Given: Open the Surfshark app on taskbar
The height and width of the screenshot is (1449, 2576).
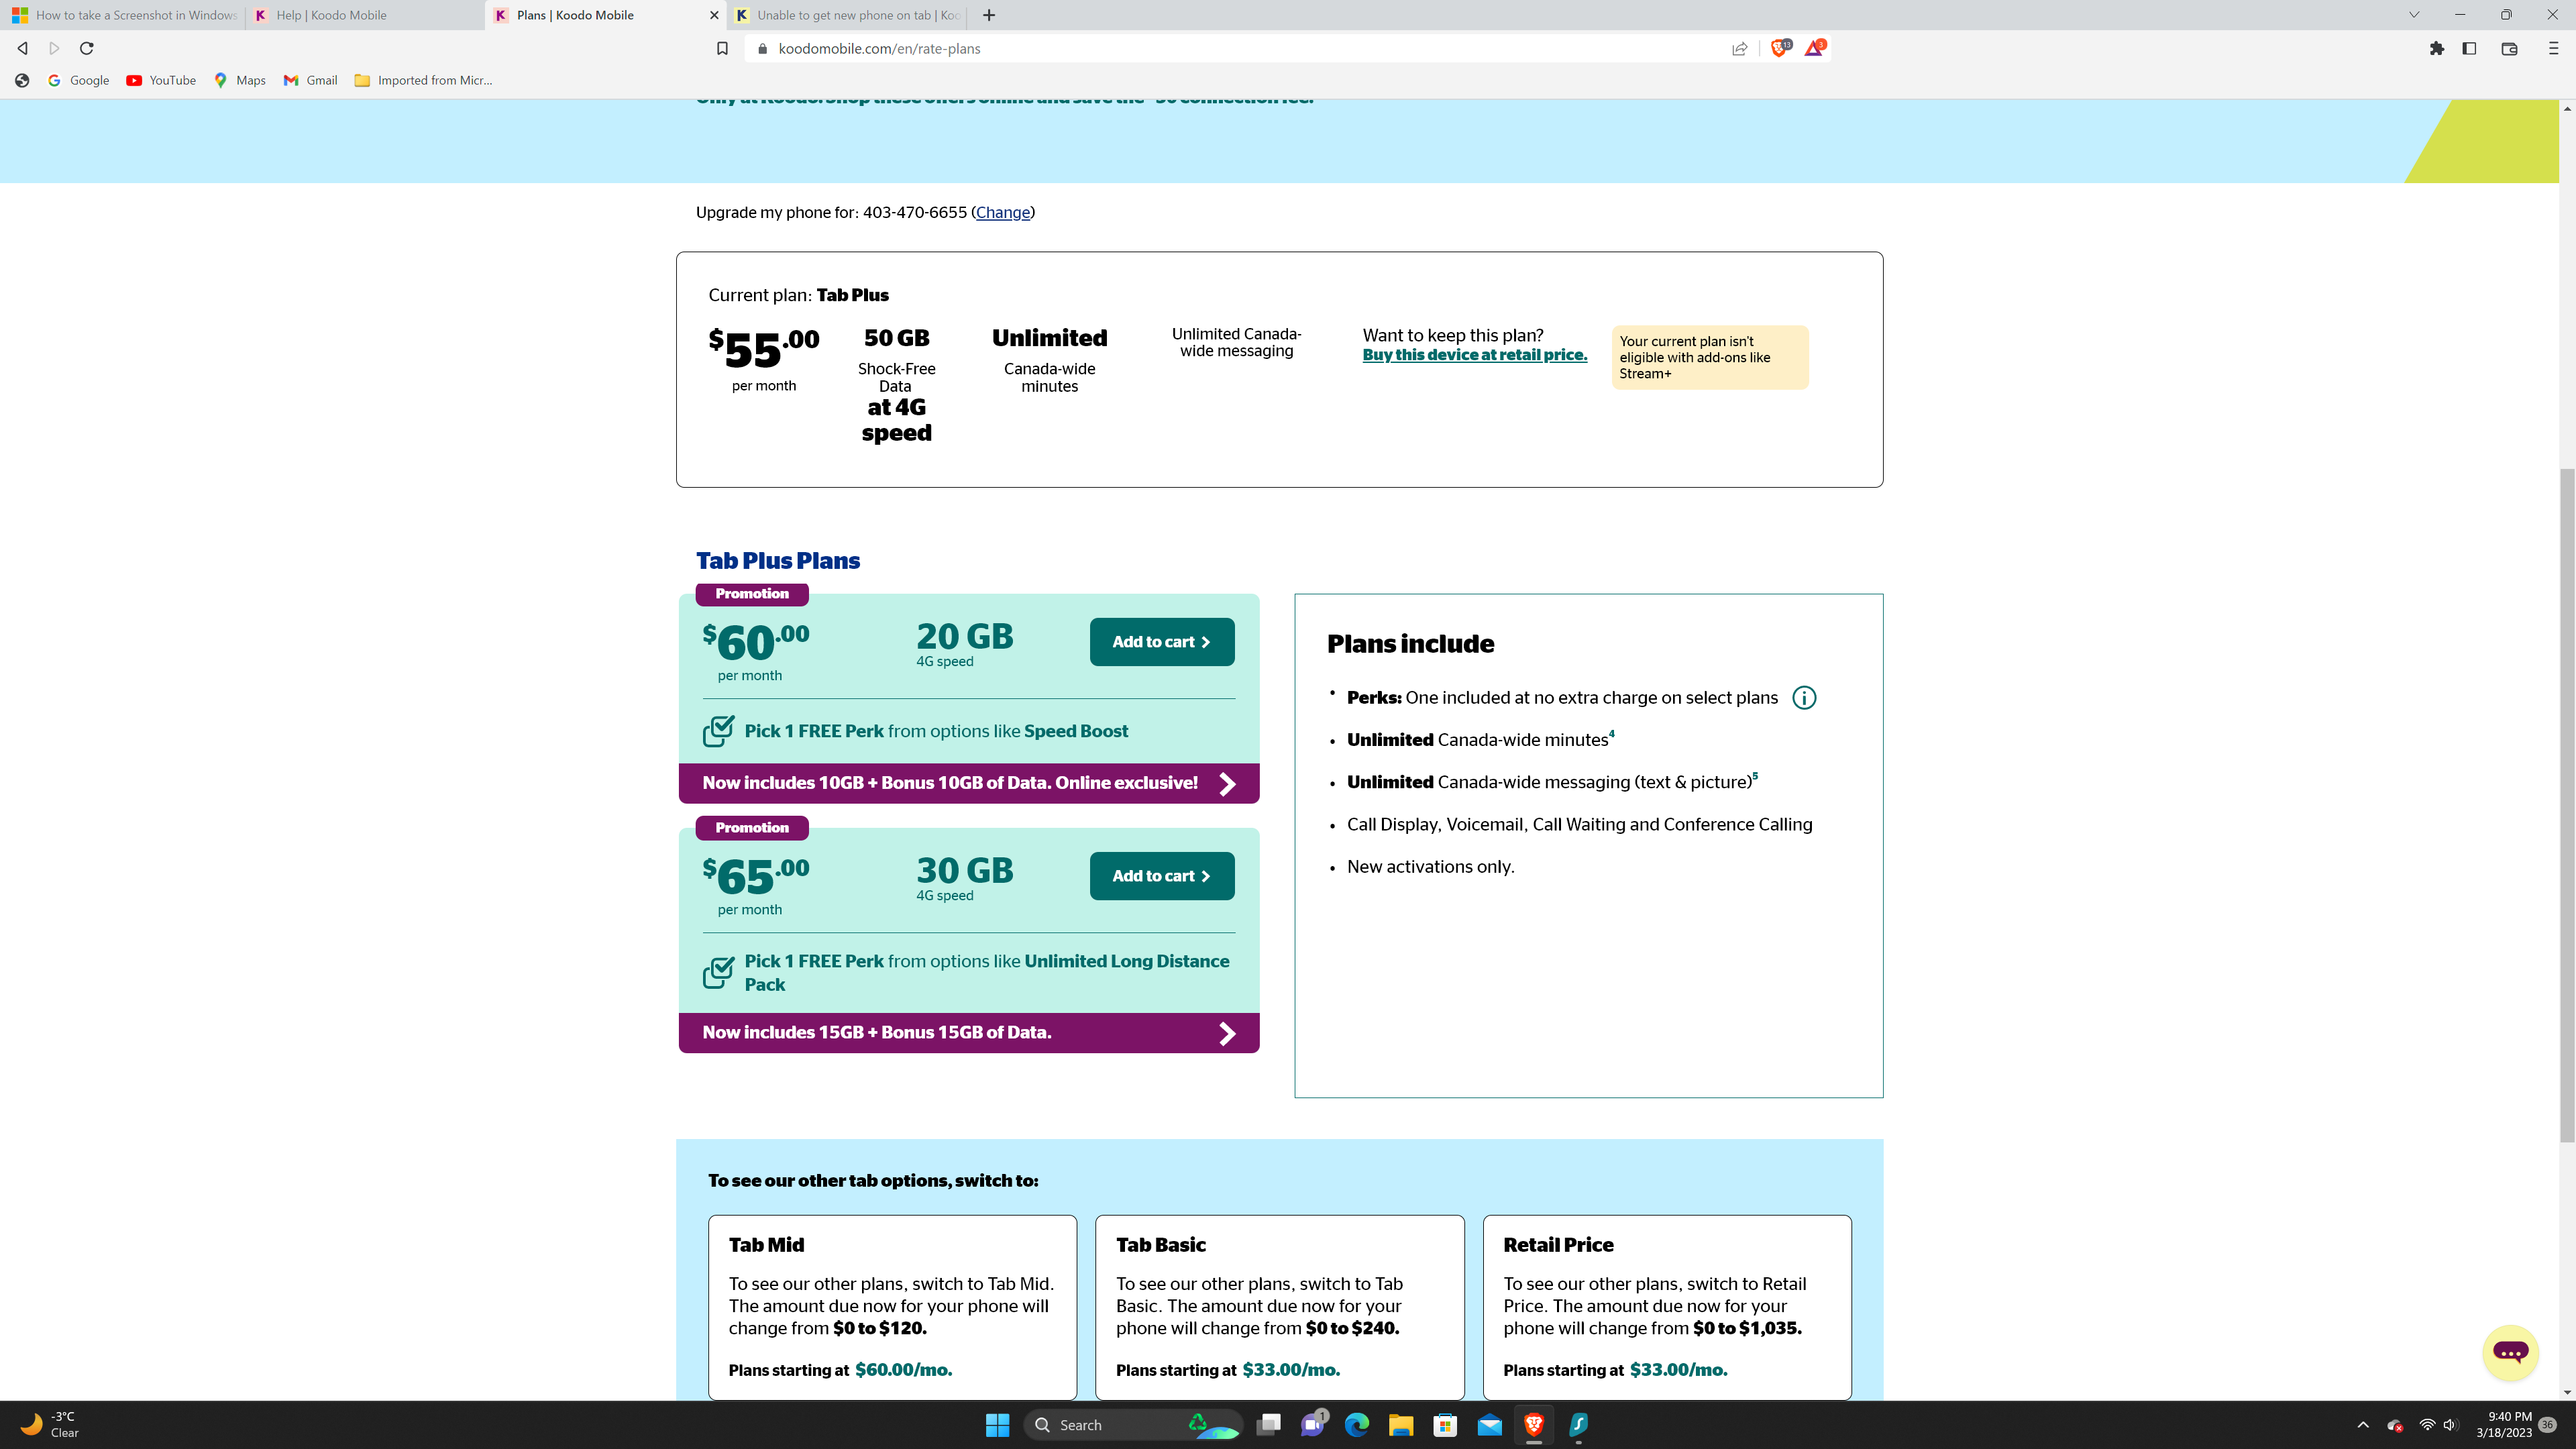Looking at the screenshot, I should click(x=1578, y=1425).
